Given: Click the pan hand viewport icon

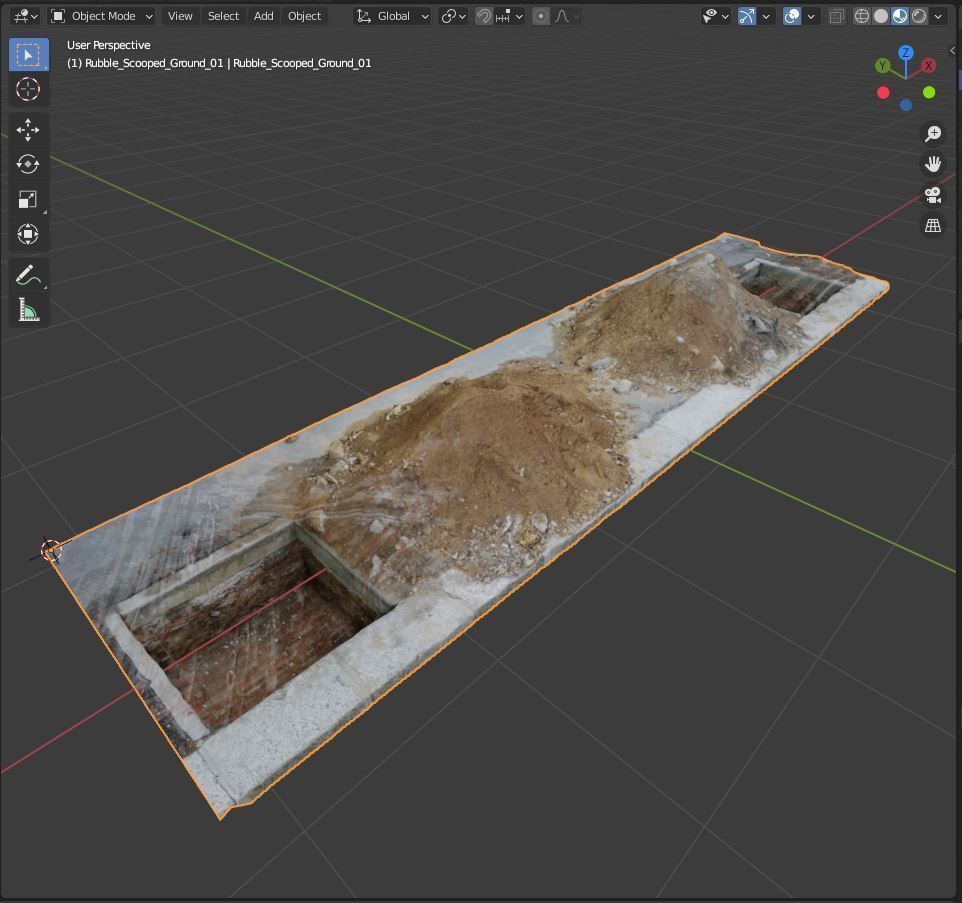Looking at the screenshot, I should pos(933,164).
